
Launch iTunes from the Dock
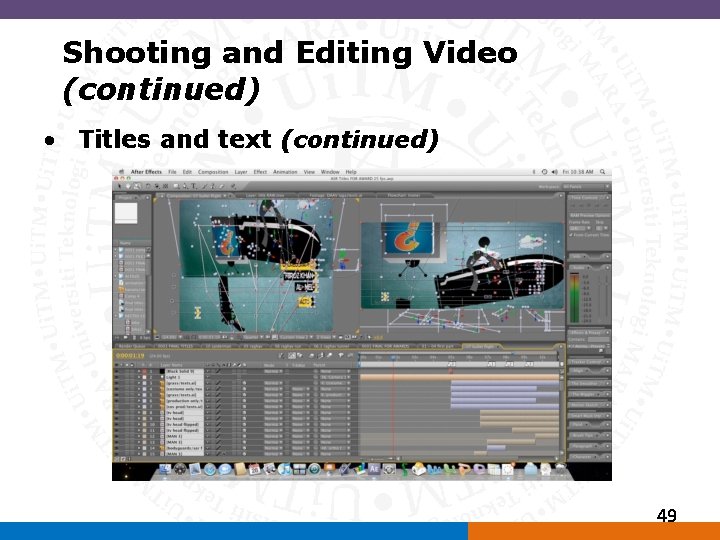pyautogui.click(x=285, y=469)
